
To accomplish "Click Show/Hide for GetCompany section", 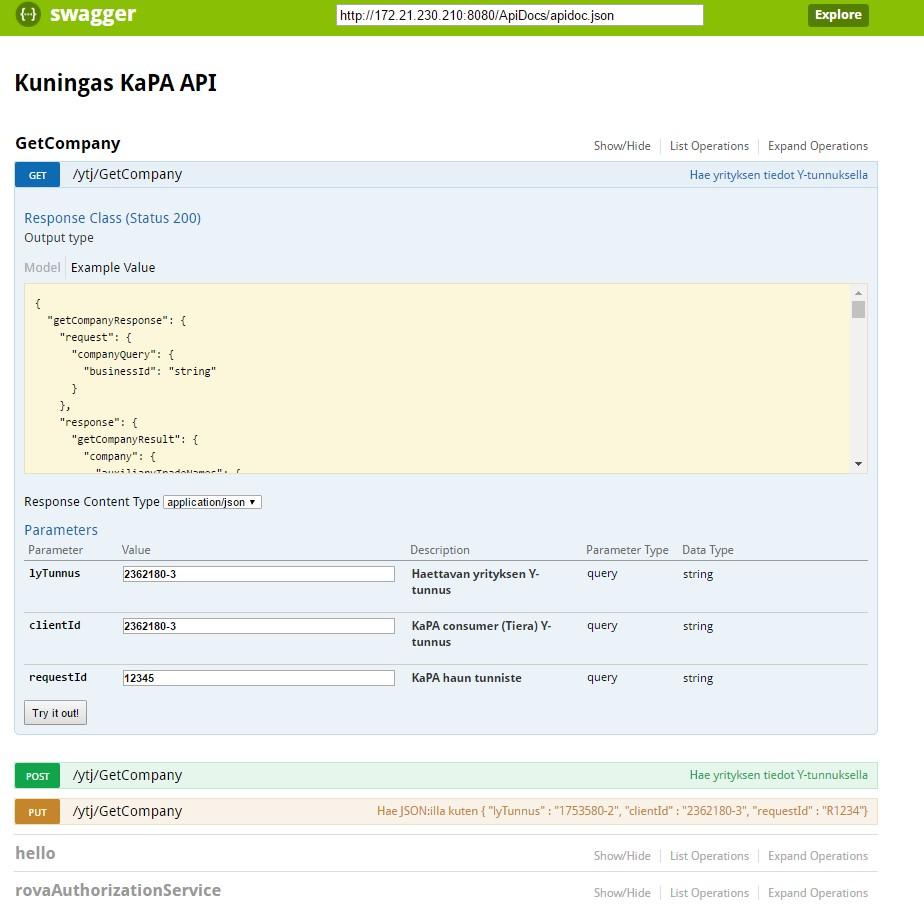I will pos(622,146).
